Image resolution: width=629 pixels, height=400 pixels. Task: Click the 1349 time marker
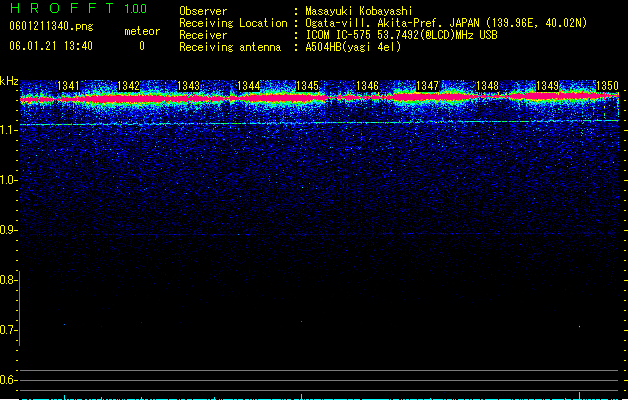pos(548,86)
